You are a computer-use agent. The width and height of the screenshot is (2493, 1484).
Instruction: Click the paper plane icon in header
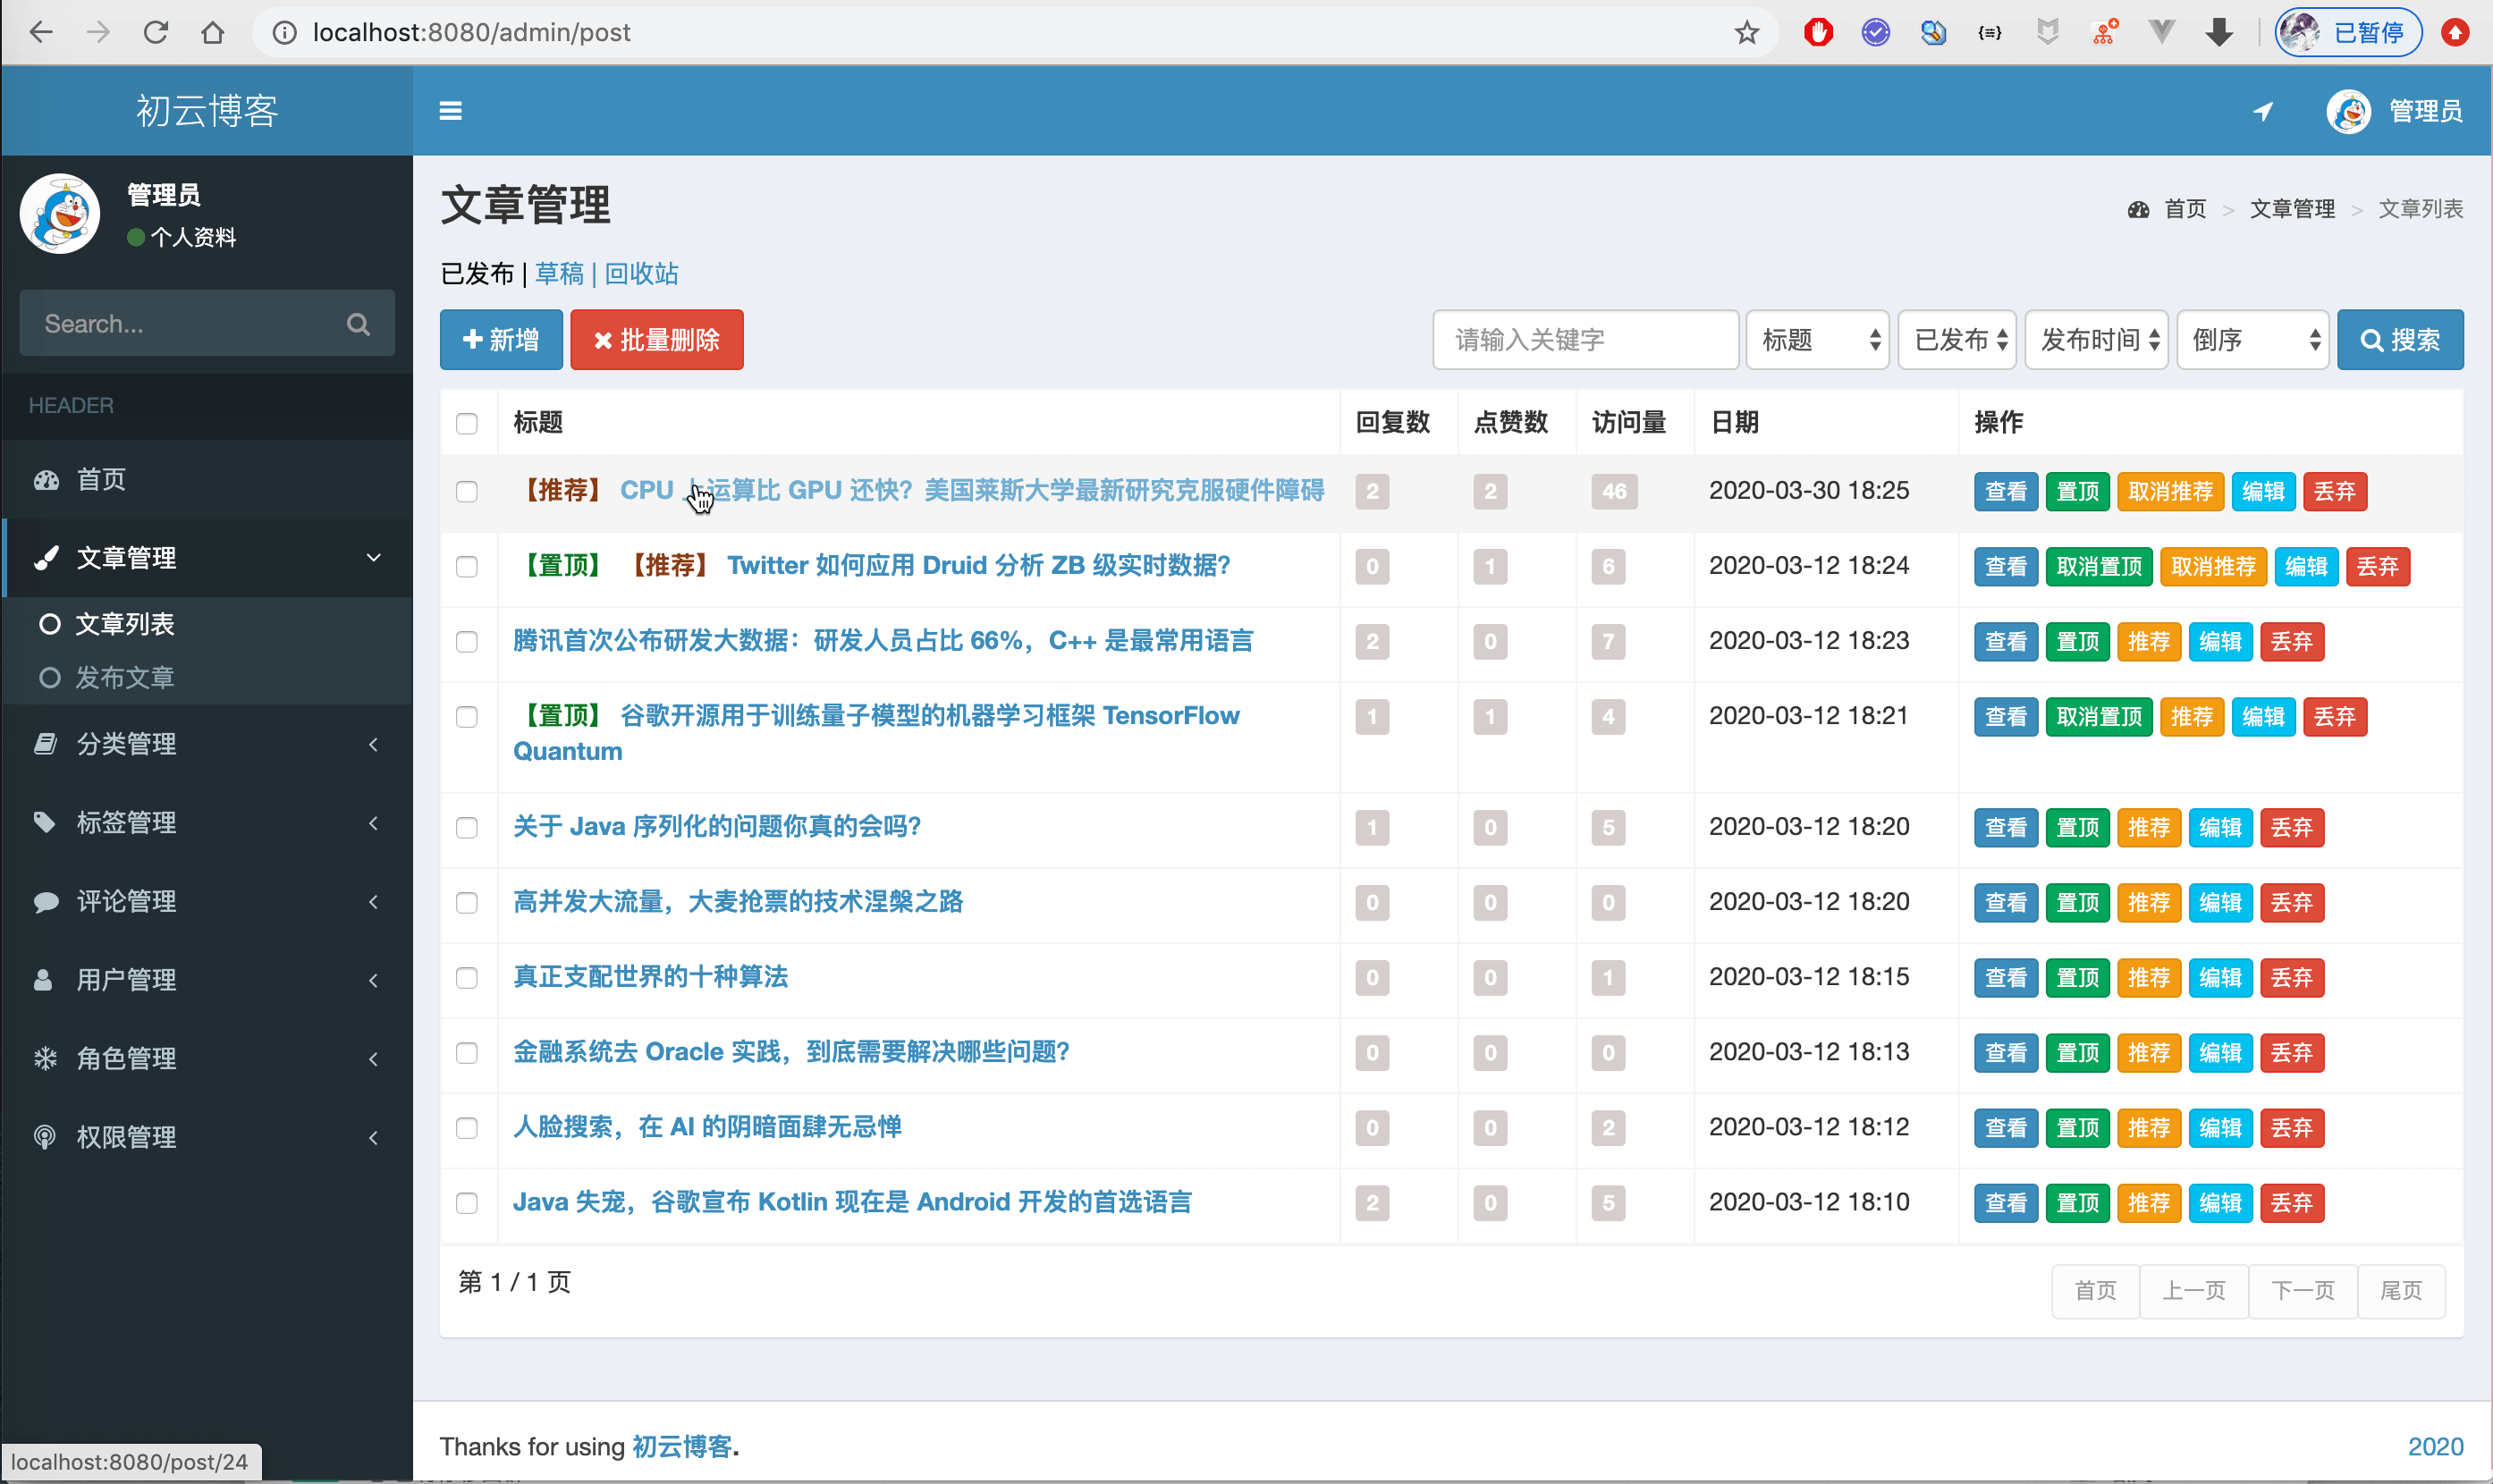coord(2263,111)
